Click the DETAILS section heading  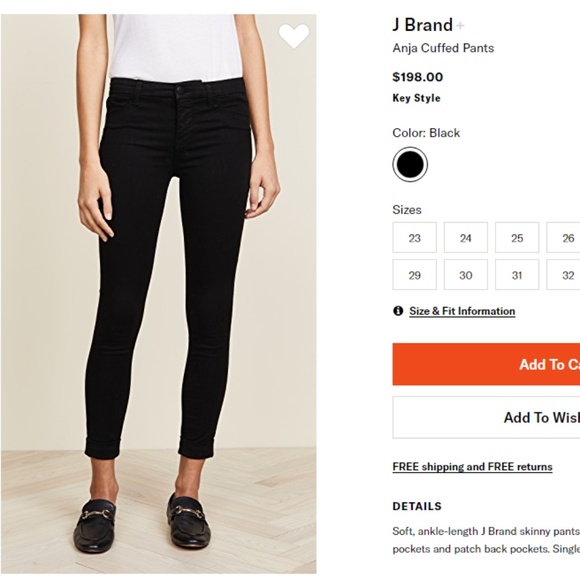pyautogui.click(x=417, y=506)
